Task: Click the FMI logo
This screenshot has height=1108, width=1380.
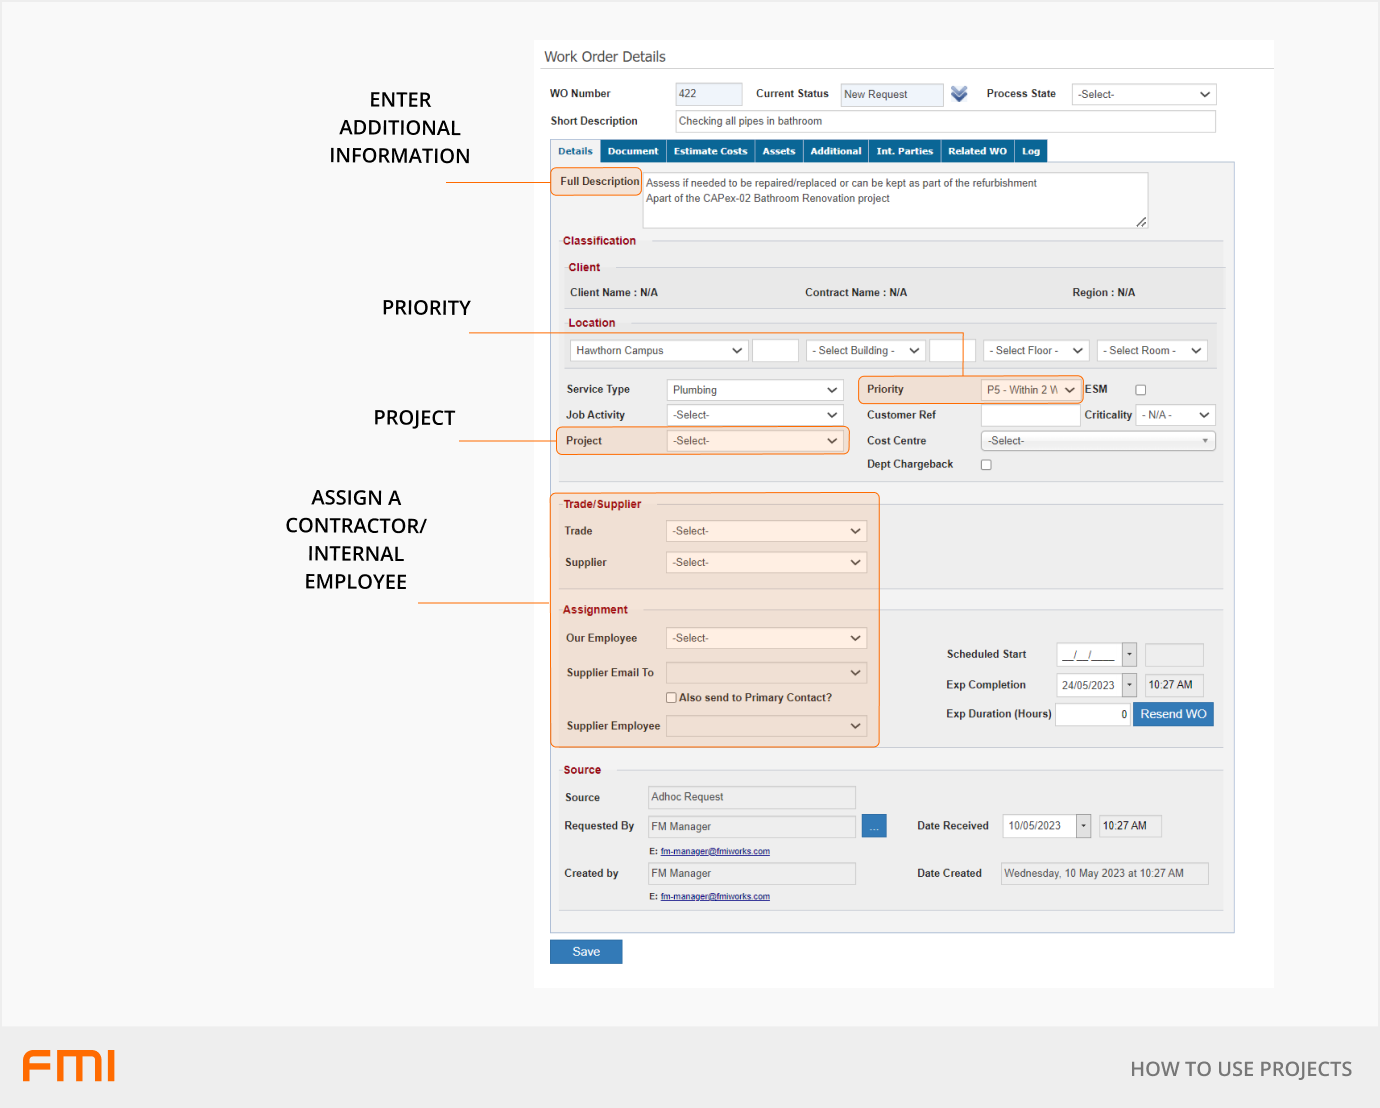Action: pos(69,1066)
